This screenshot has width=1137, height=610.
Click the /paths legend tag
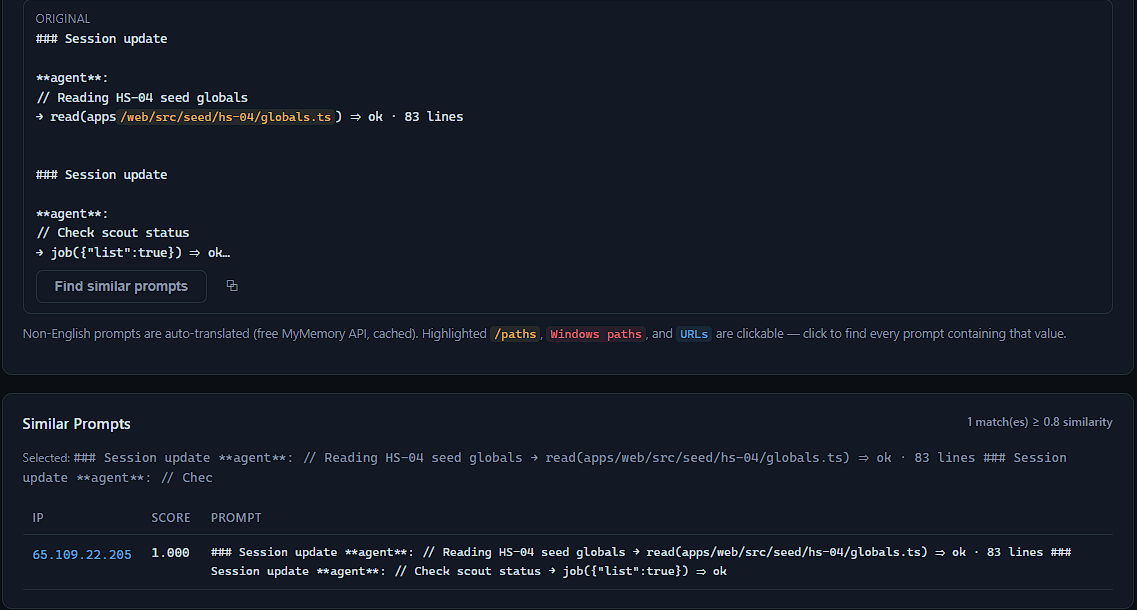point(515,334)
